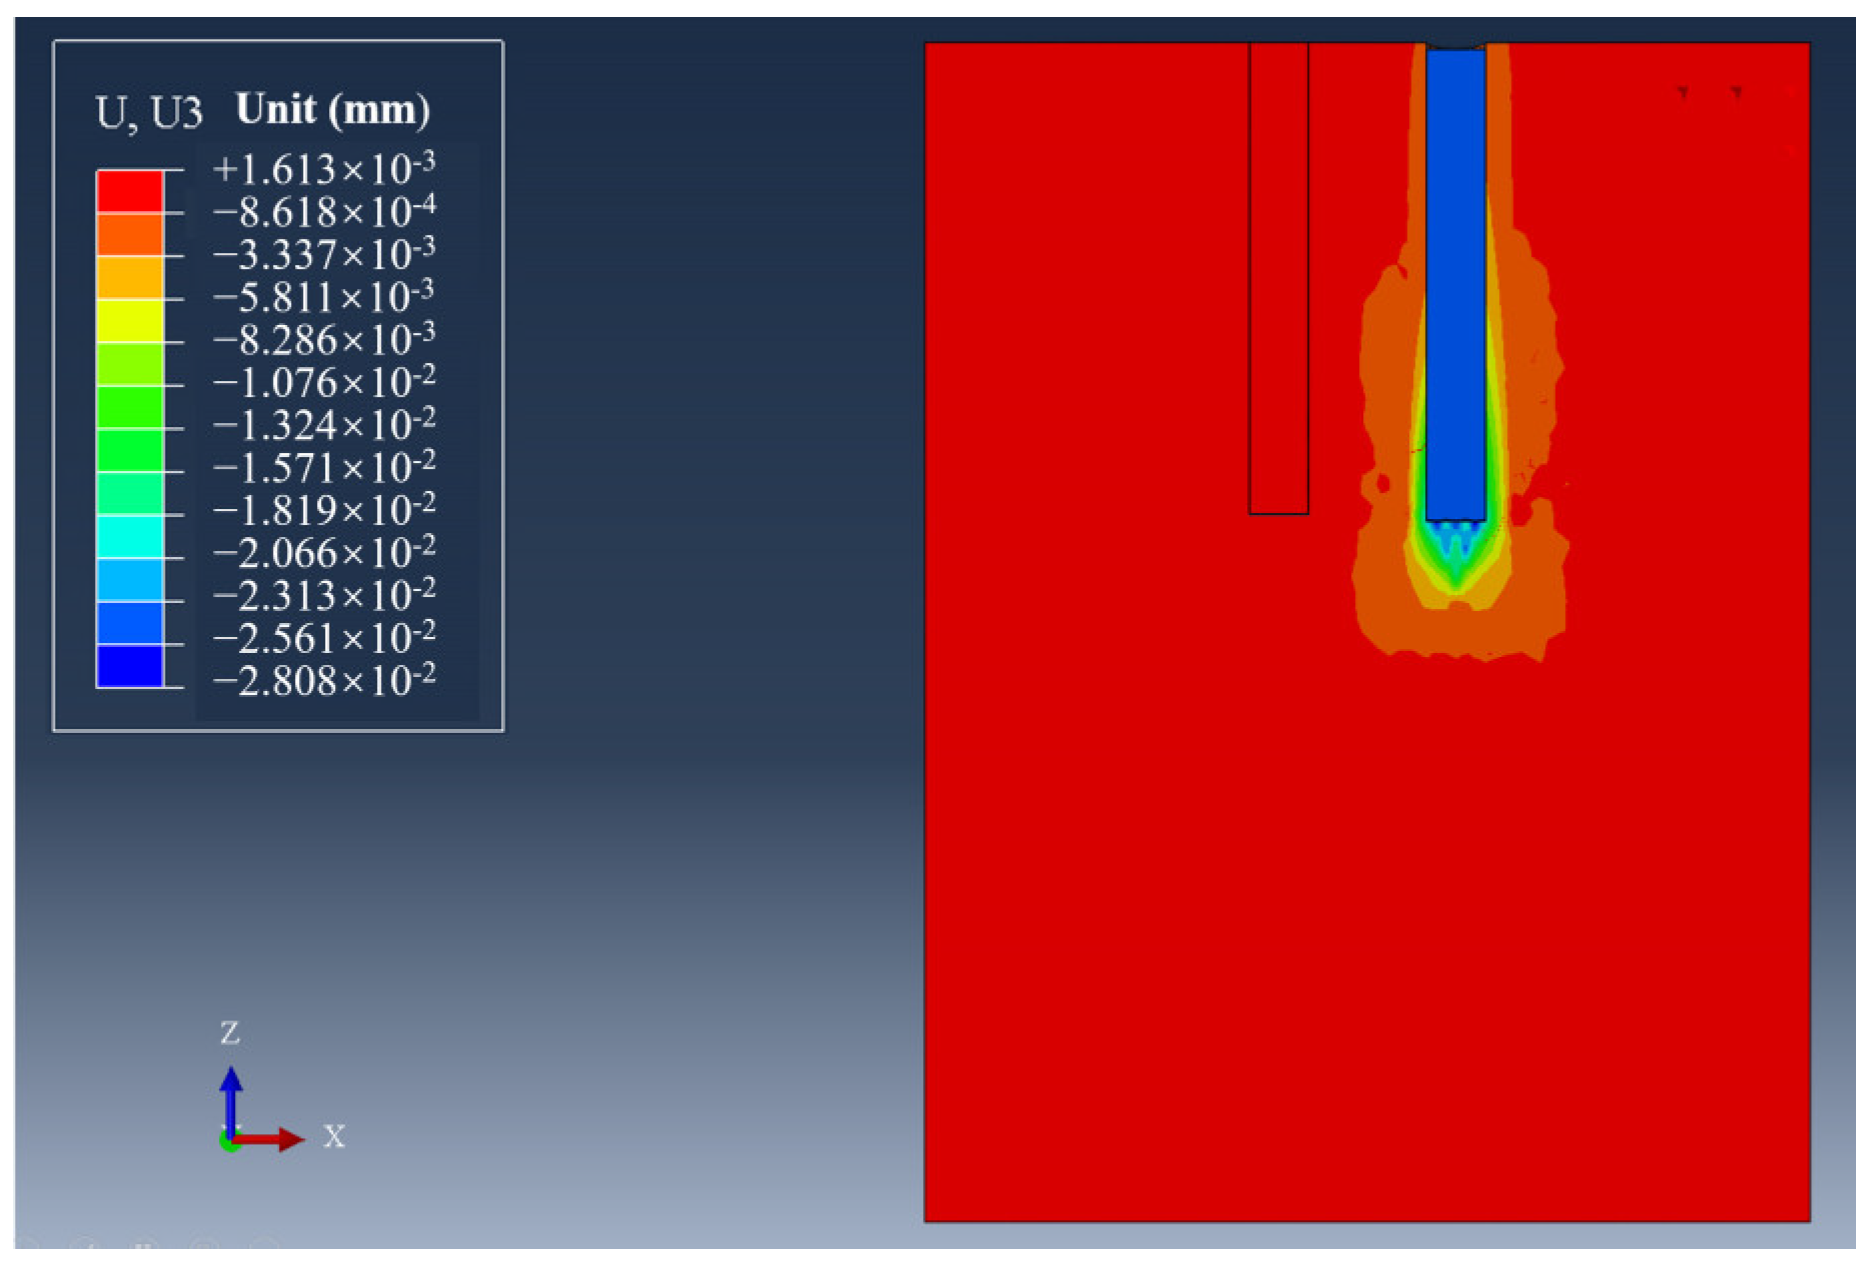Select the legend value −8.286×10⁻³
Image resolution: width=1868 pixels, height=1264 pixels.
[324, 340]
